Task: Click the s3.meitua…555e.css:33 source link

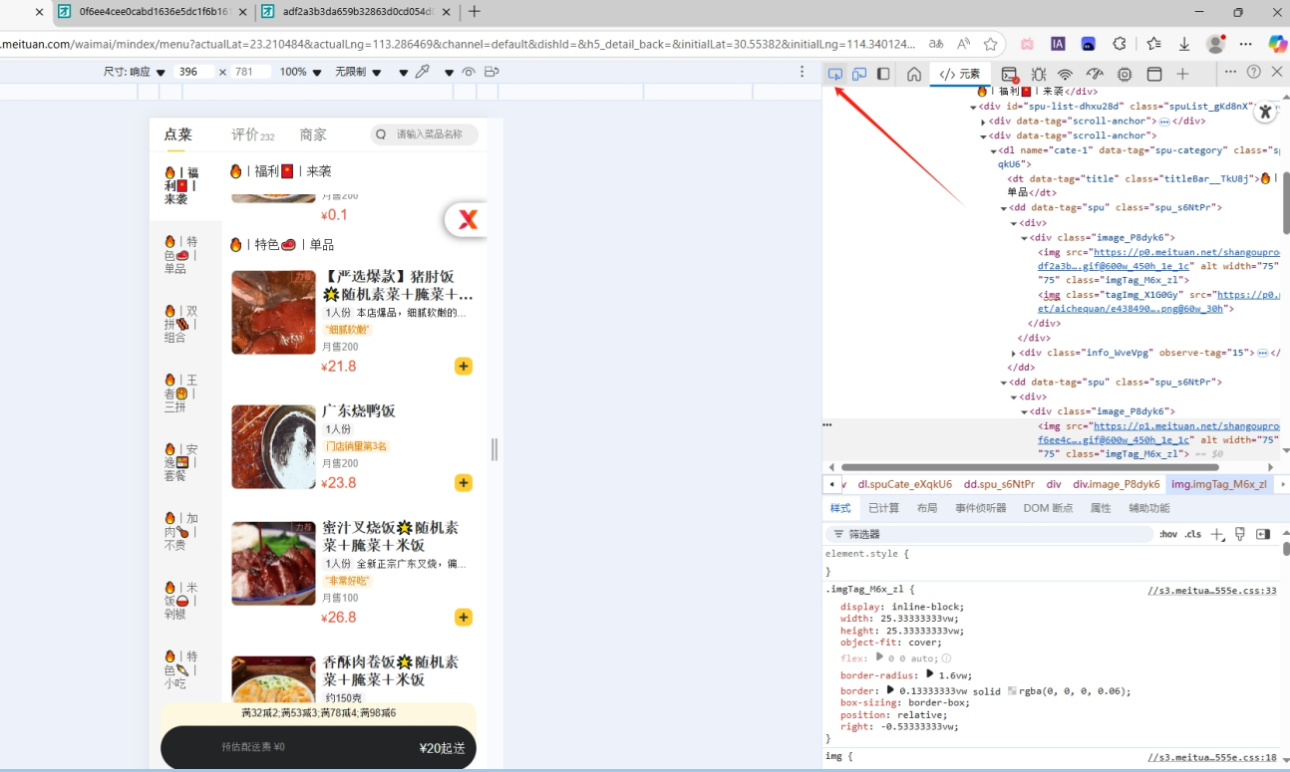Action: [x=1212, y=590]
